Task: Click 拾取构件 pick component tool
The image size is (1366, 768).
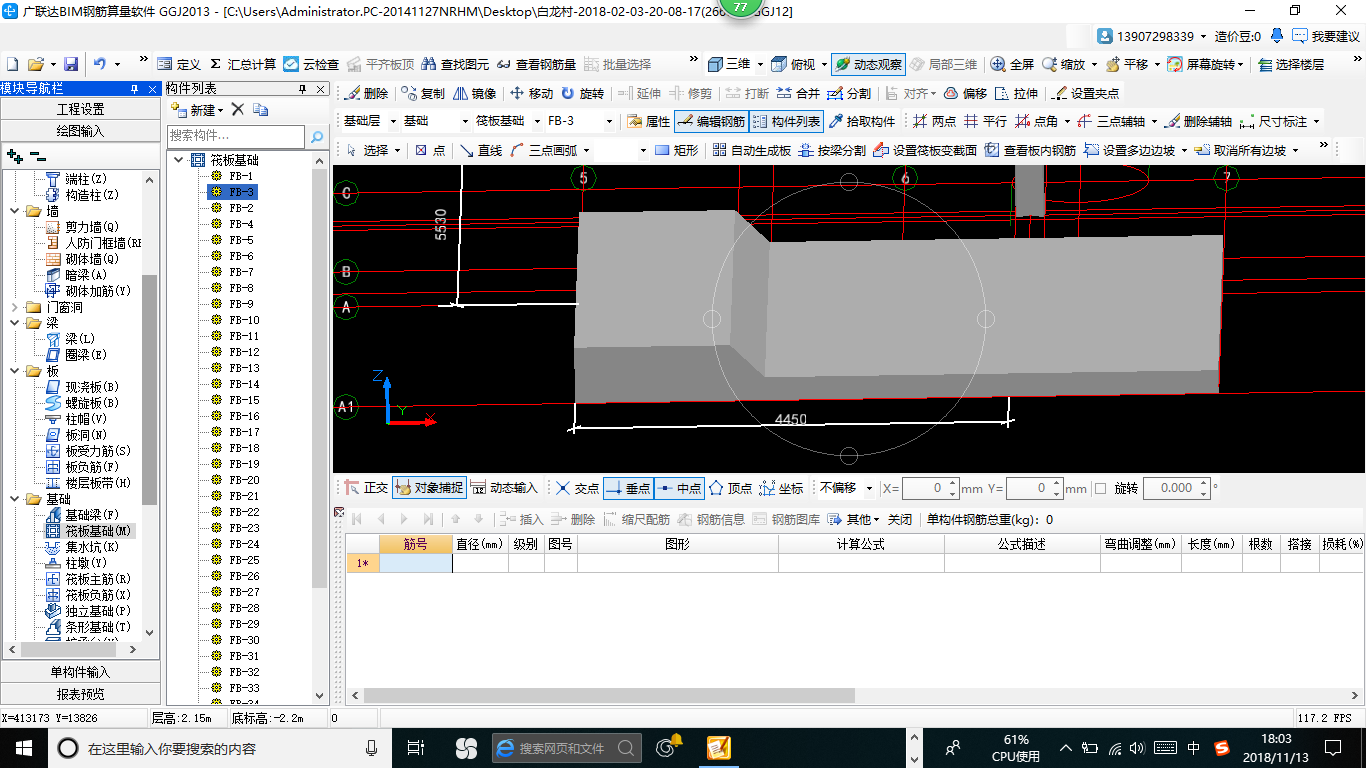Action: click(x=862, y=121)
